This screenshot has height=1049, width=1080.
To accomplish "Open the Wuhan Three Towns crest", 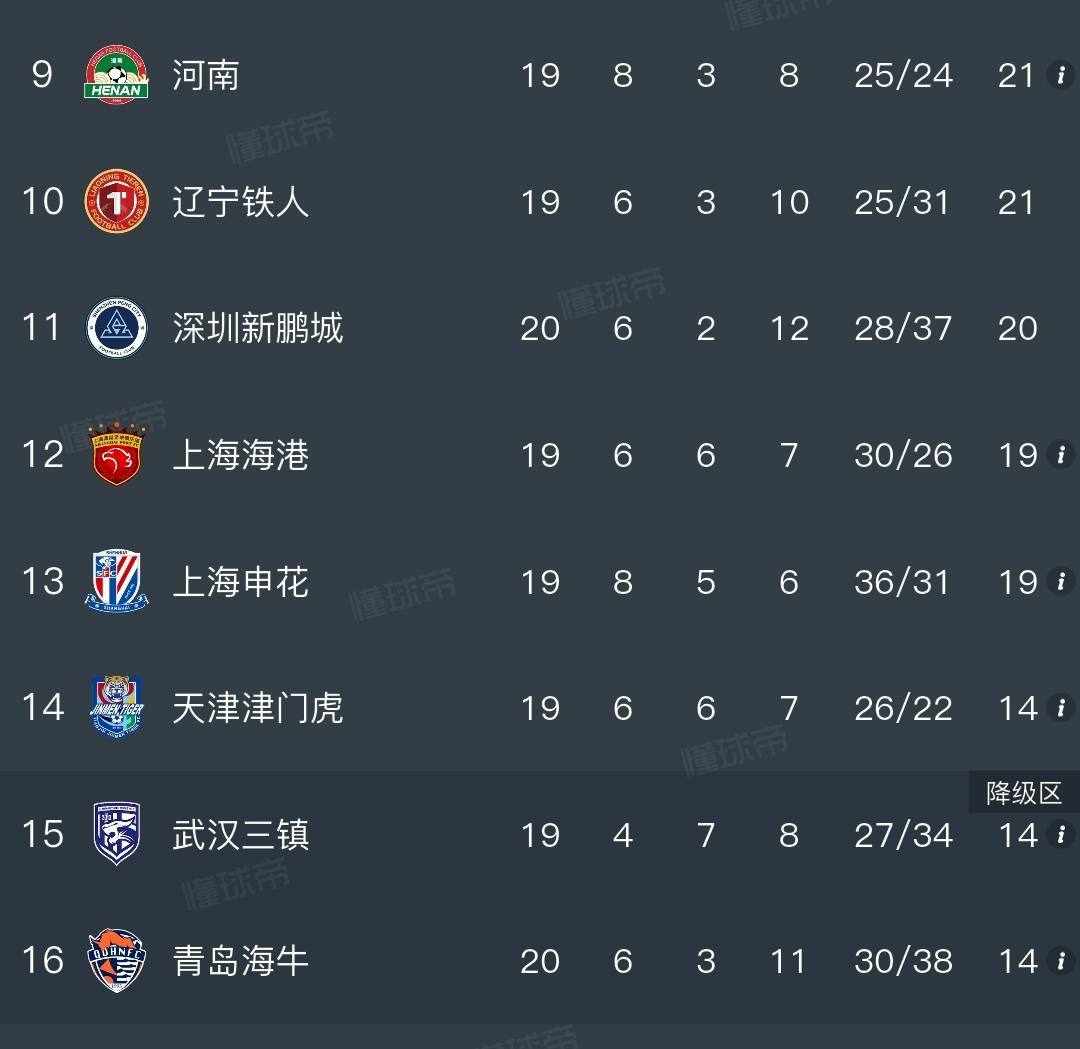I will pos(116,833).
